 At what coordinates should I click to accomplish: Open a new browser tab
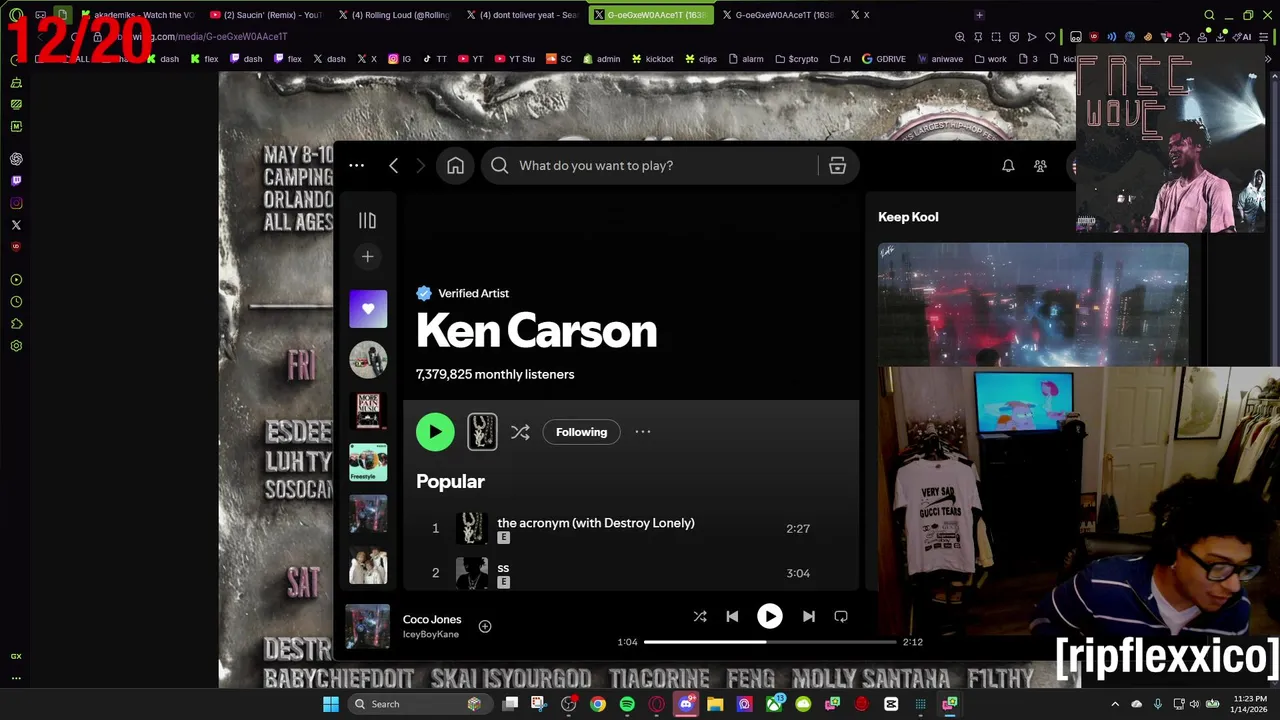[979, 15]
